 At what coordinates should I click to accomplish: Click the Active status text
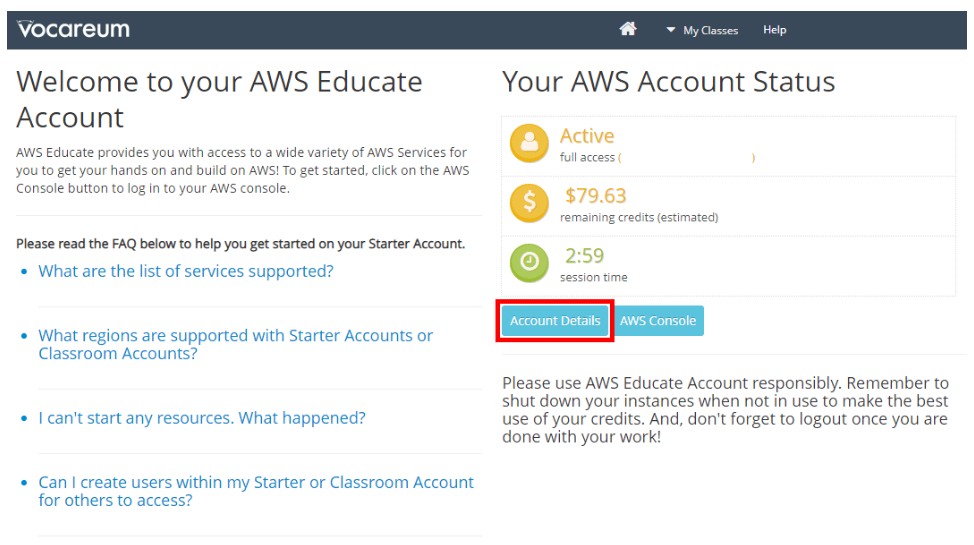click(x=587, y=135)
